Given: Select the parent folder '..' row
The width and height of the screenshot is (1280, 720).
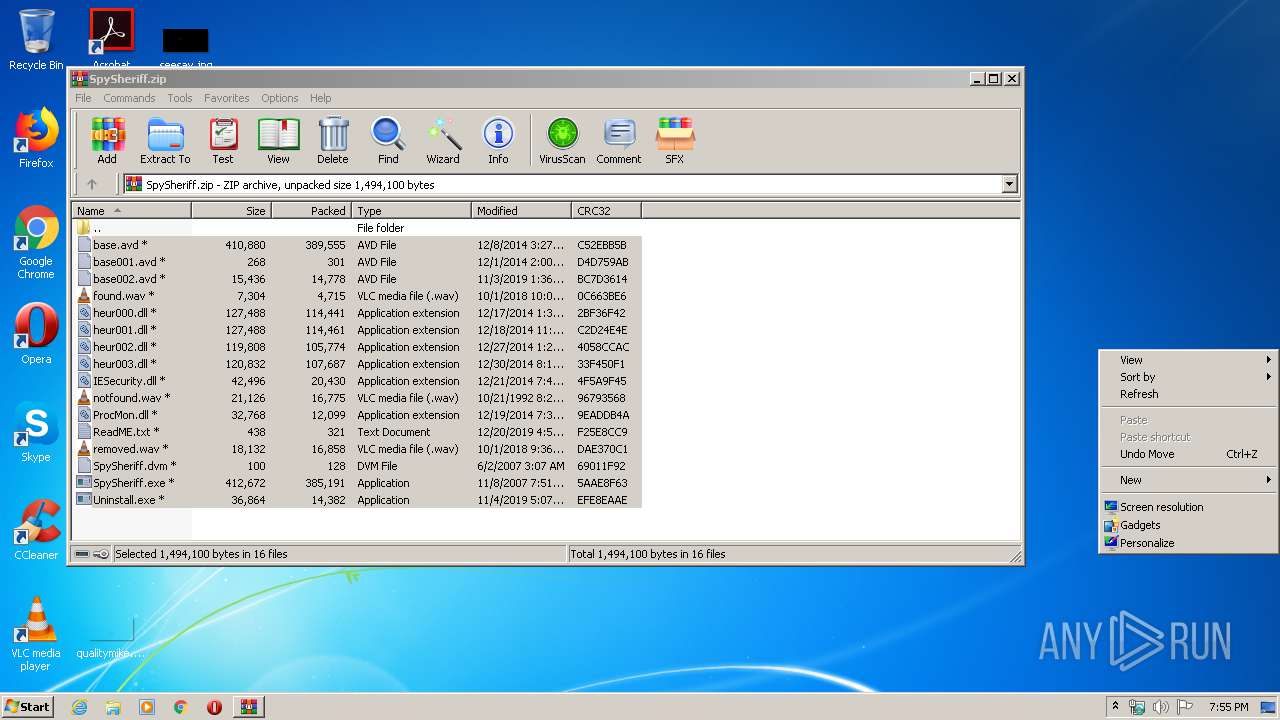Looking at the screenshot, I should click(358, 228).
